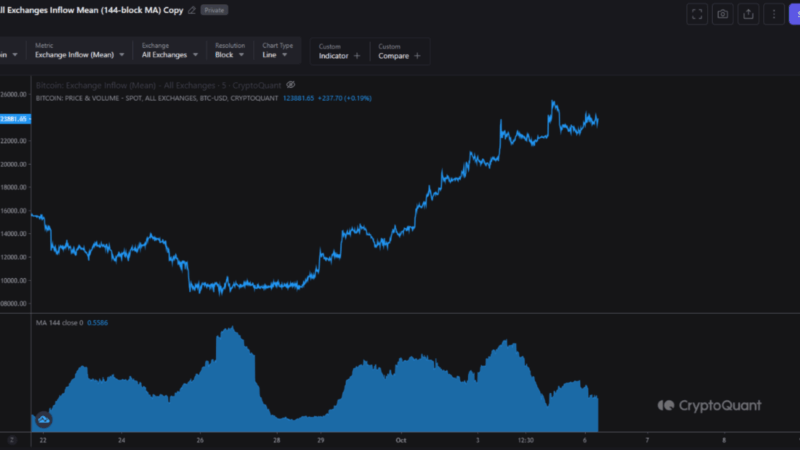Click the CryptoQuant watermark logo
Screen dimensions: 800x450
click(x=709, y=405)
